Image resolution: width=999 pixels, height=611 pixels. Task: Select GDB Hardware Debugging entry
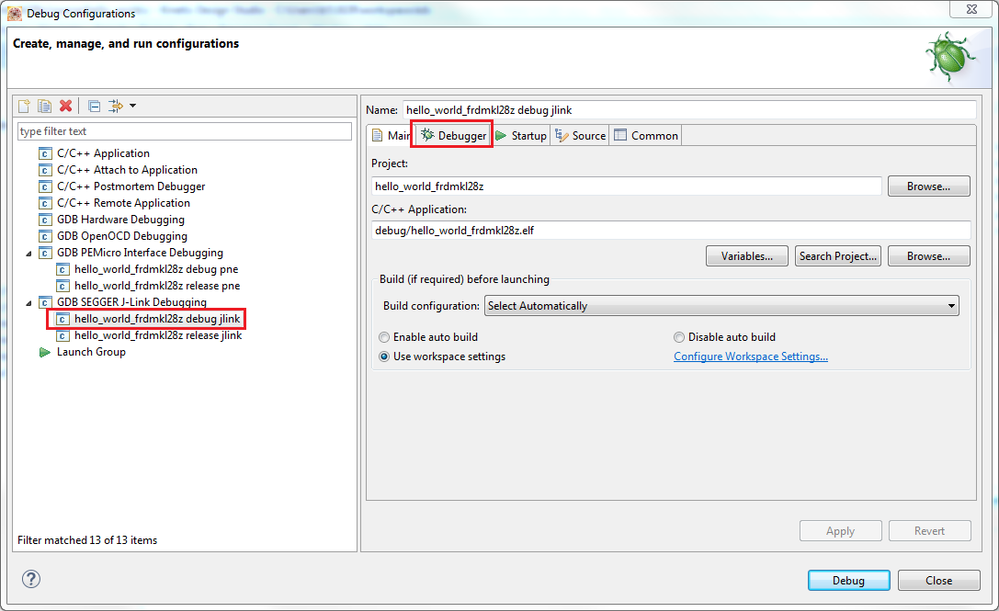(x=121, y=220)
